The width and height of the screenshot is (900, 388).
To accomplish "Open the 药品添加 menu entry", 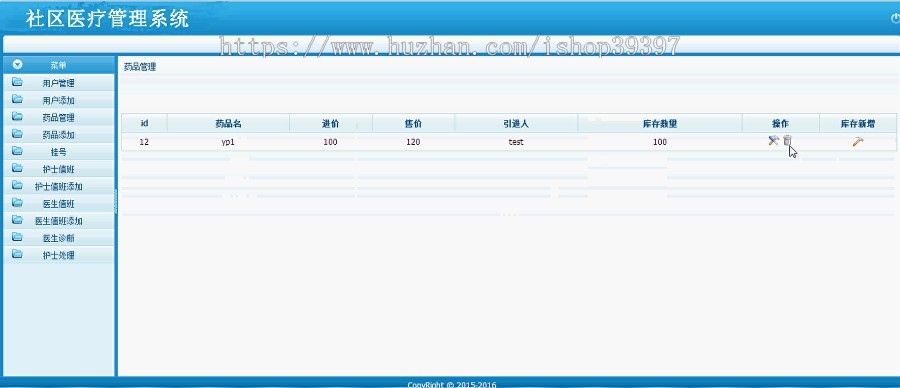I will click(59, 135).
